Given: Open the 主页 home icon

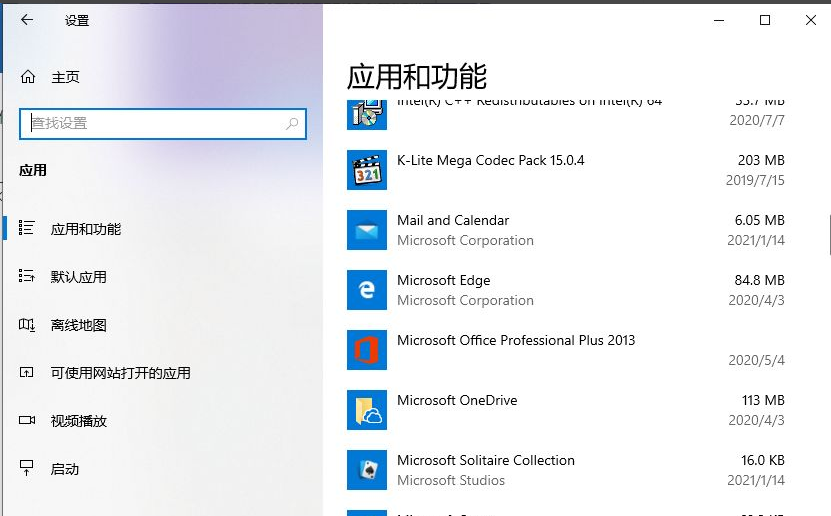Looking at the screenshot, I should pyautogui.click(x=28, y=77).
